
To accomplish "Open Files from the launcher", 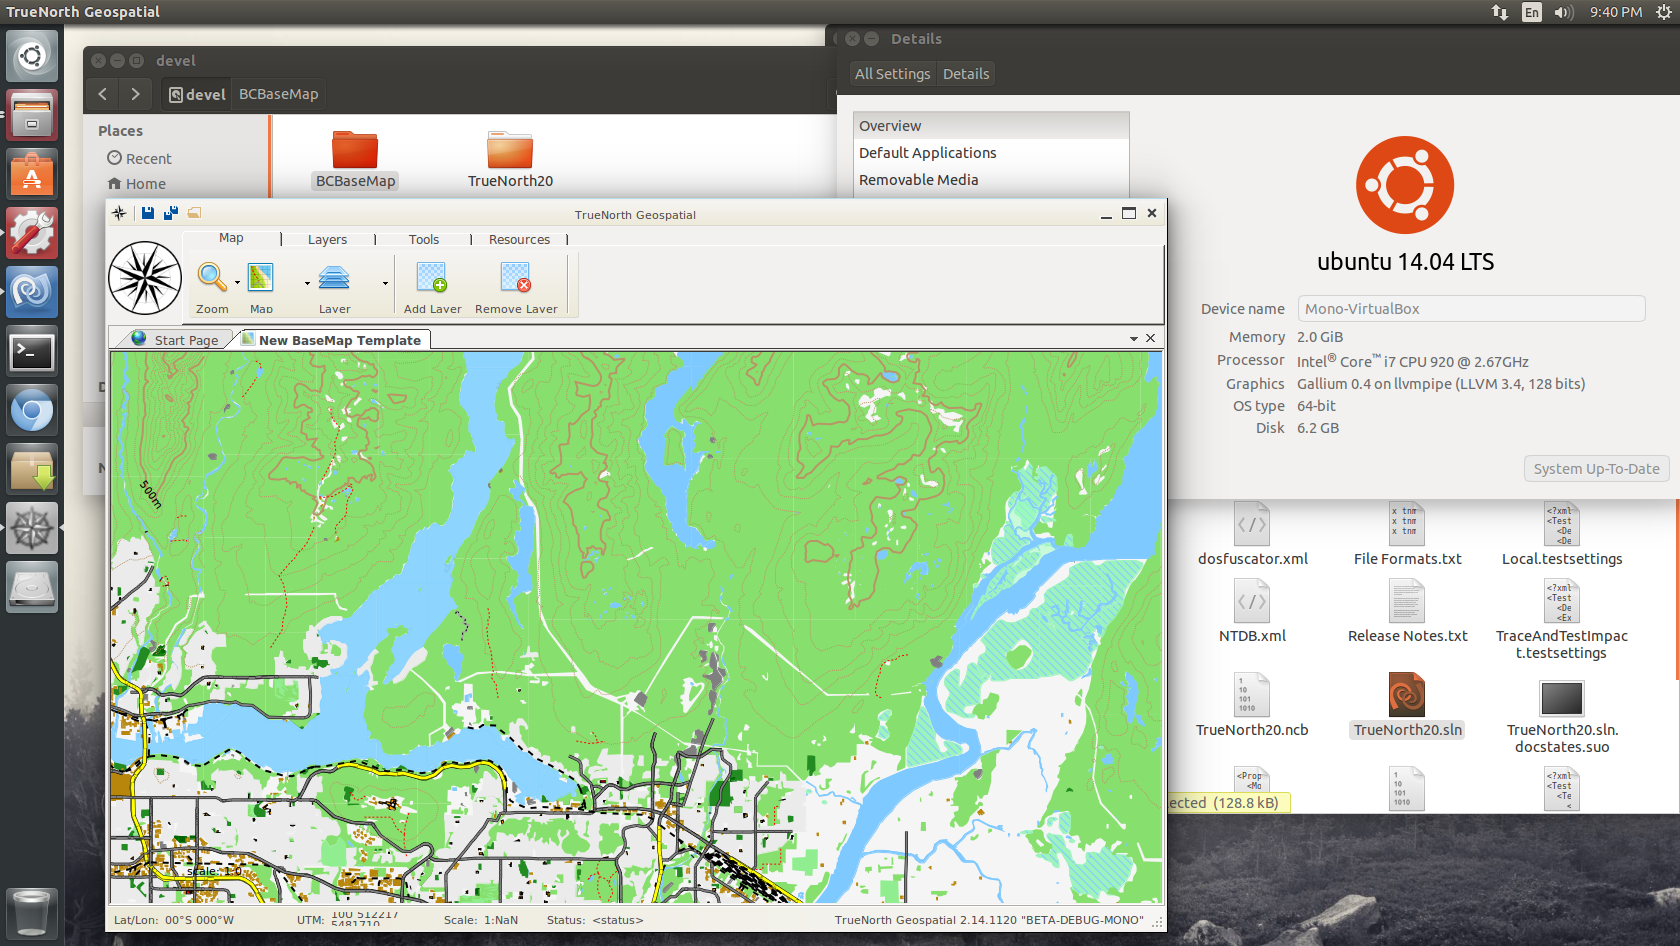I will pyautogui.click(x=32, y=114).
